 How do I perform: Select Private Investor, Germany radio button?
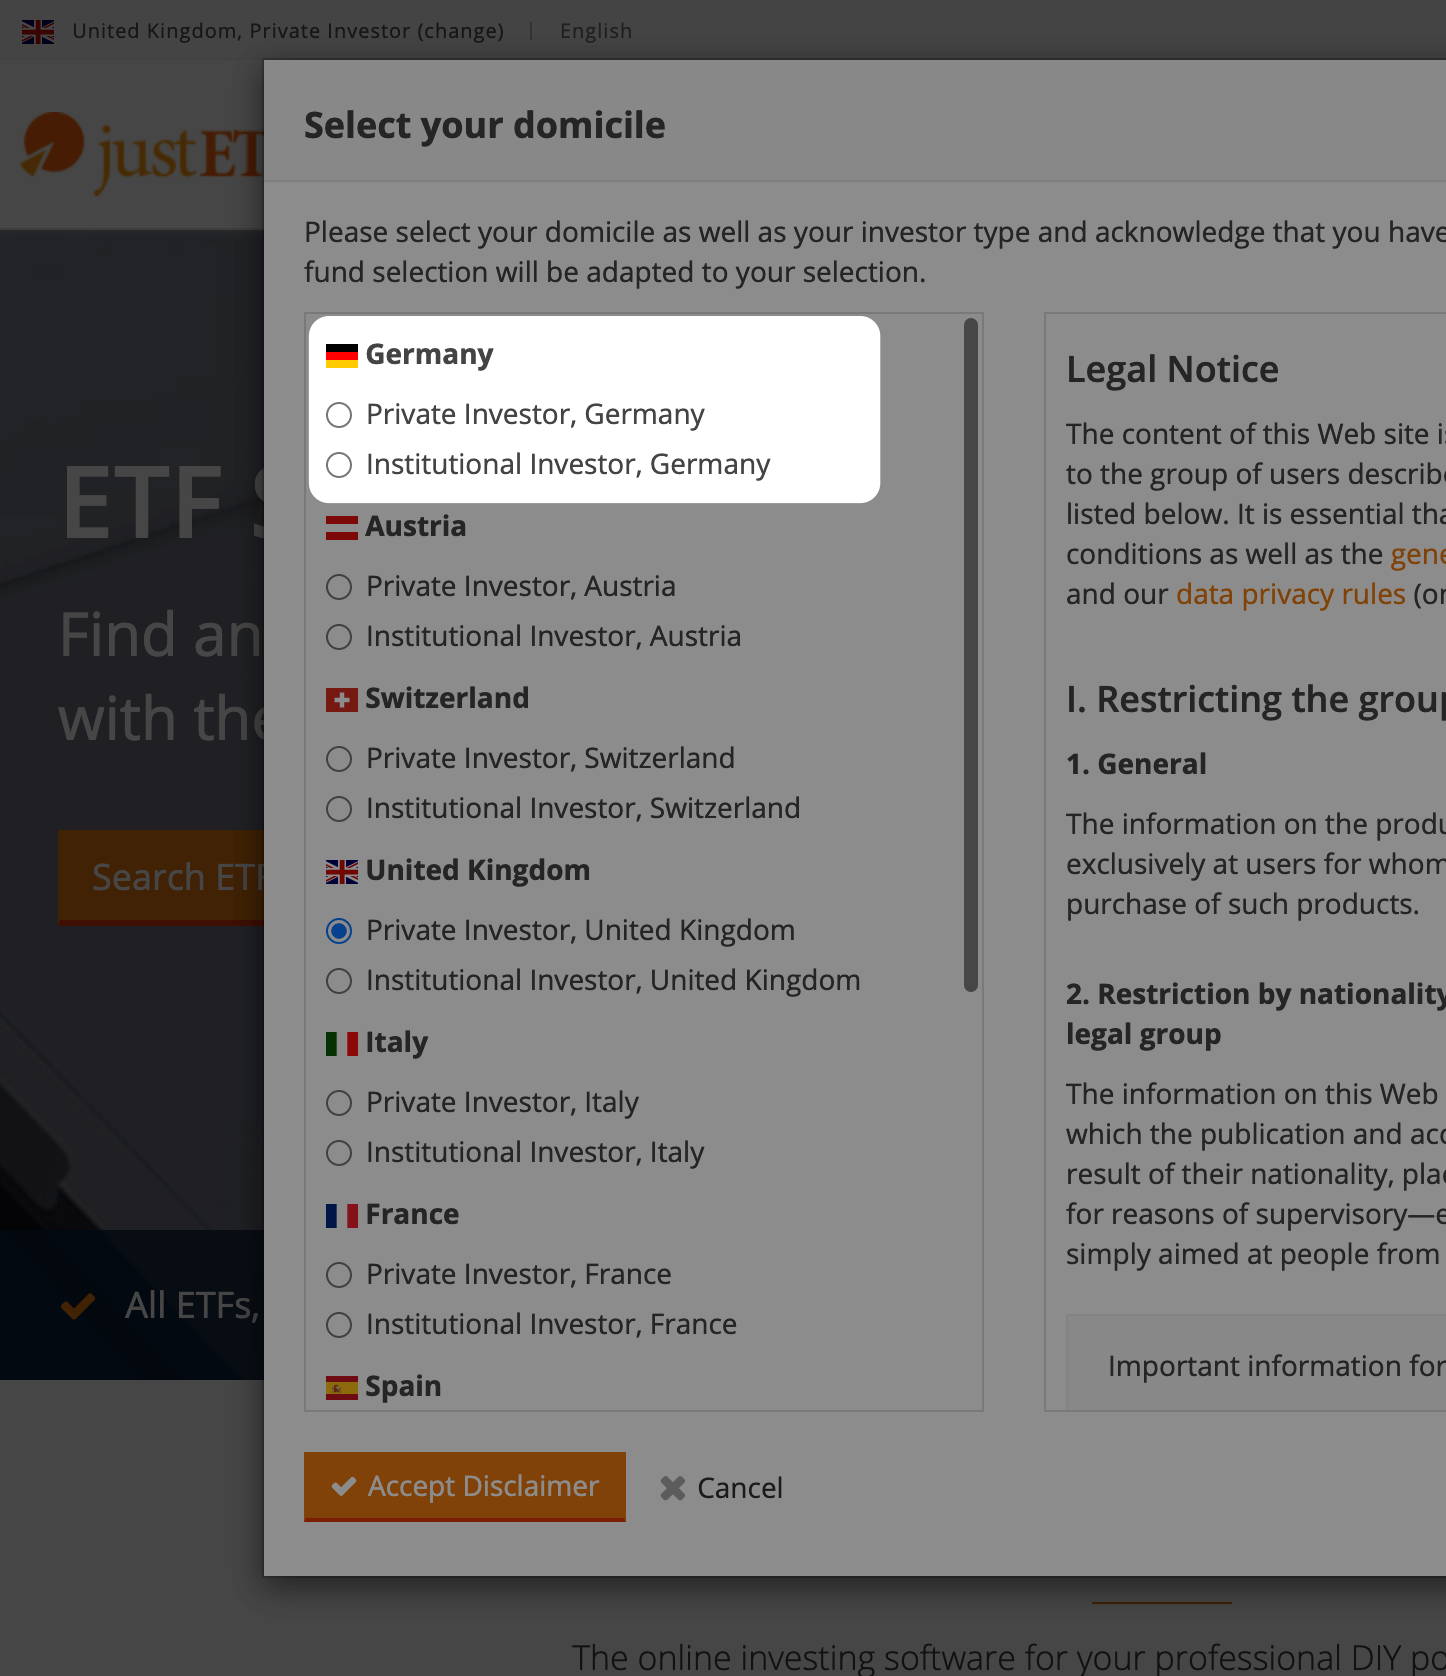point(339,414)
